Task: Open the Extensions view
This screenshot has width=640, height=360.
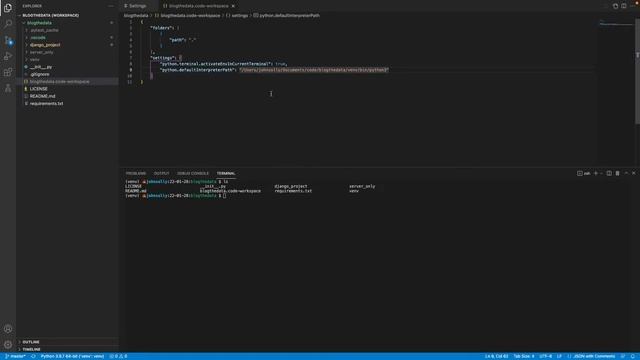Action: tap(8, 72)
